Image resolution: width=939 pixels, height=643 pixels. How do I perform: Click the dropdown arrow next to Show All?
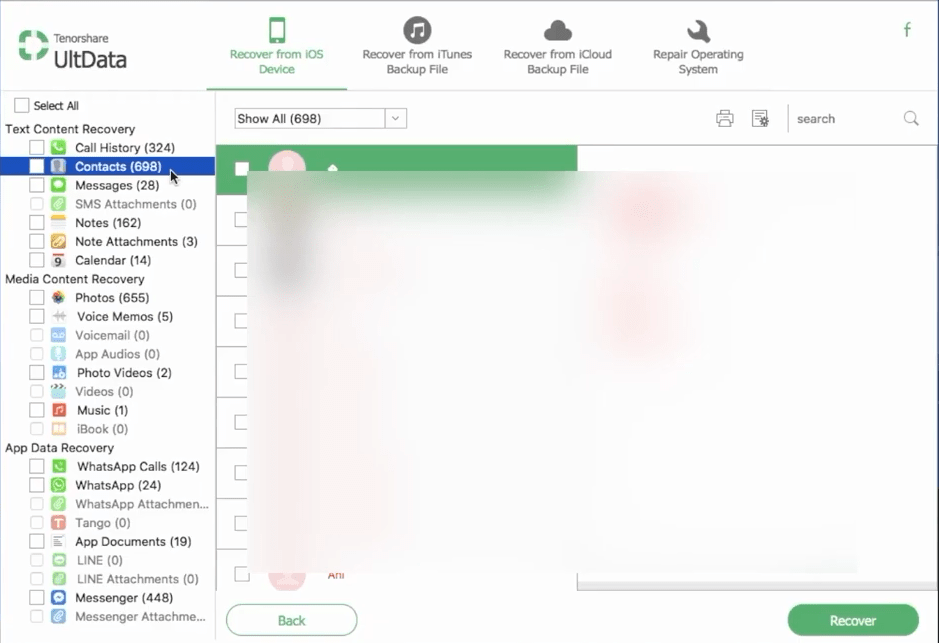pyautogui.click(x=396, y=119)
